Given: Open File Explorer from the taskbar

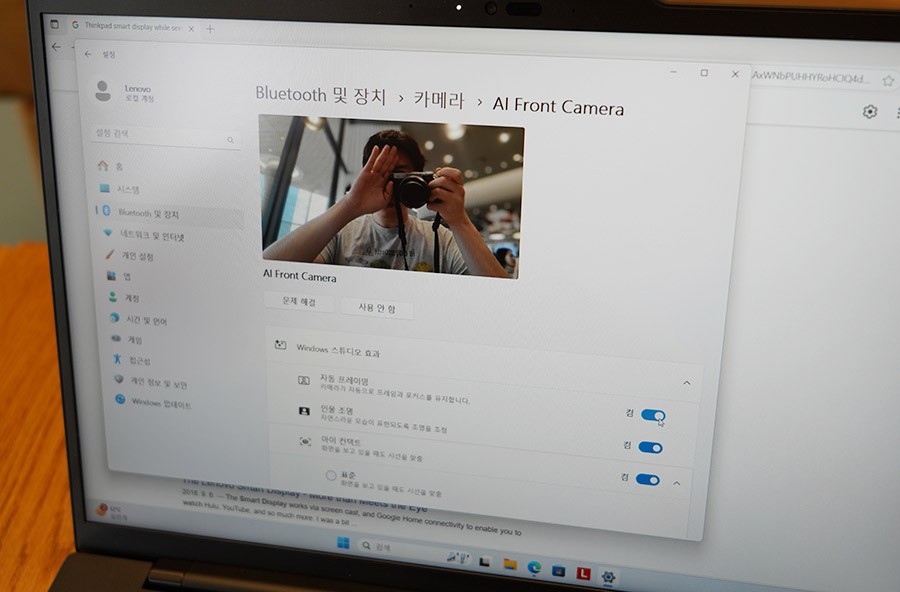Looking at the screenshot, I should 510,564.
